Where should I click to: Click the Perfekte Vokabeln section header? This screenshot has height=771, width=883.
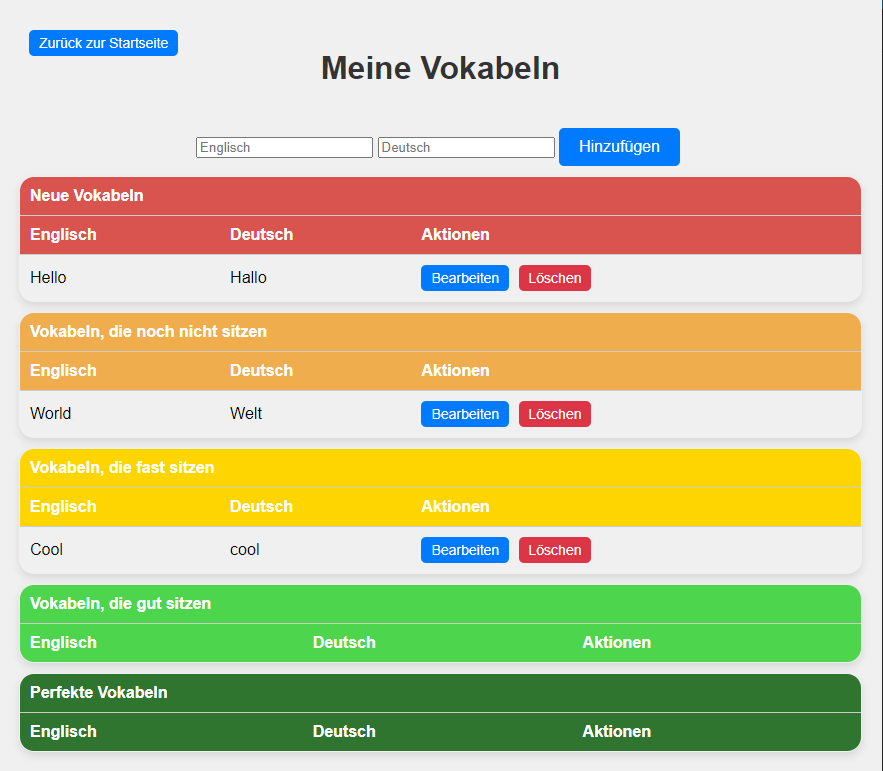point(98,692)
